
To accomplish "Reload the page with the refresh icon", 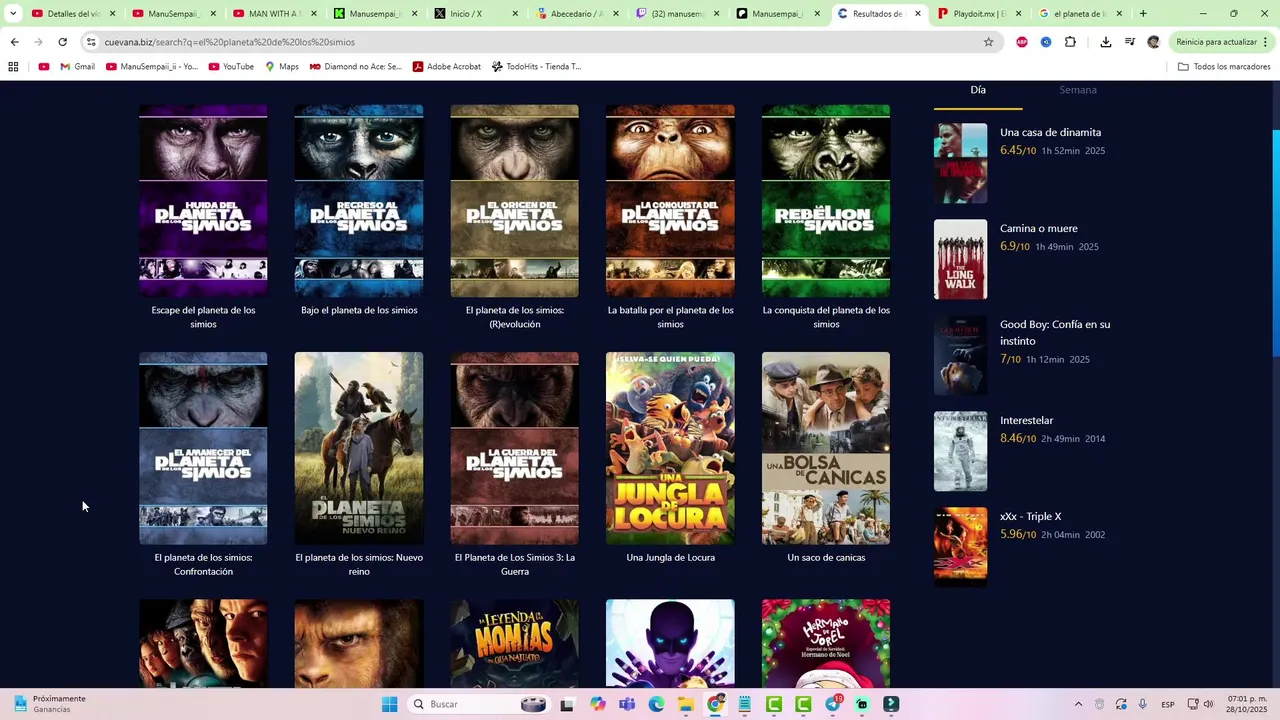I will coord(62,42).
